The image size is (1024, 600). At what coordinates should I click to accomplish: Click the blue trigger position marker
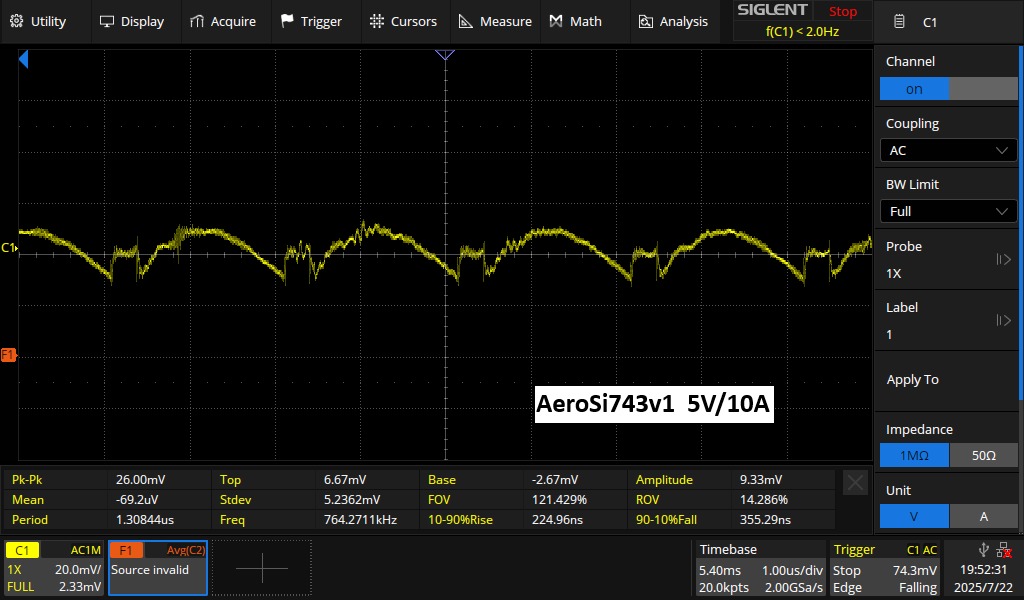tap(24, 59)
